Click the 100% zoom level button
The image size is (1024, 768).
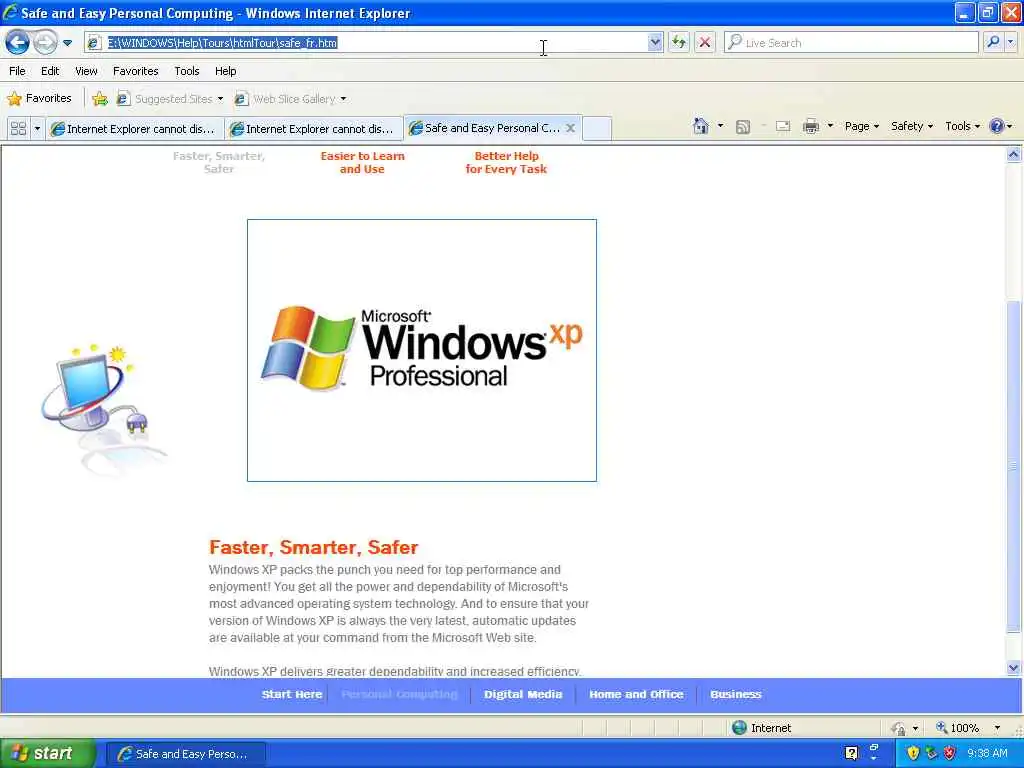[x=959, y=728]
